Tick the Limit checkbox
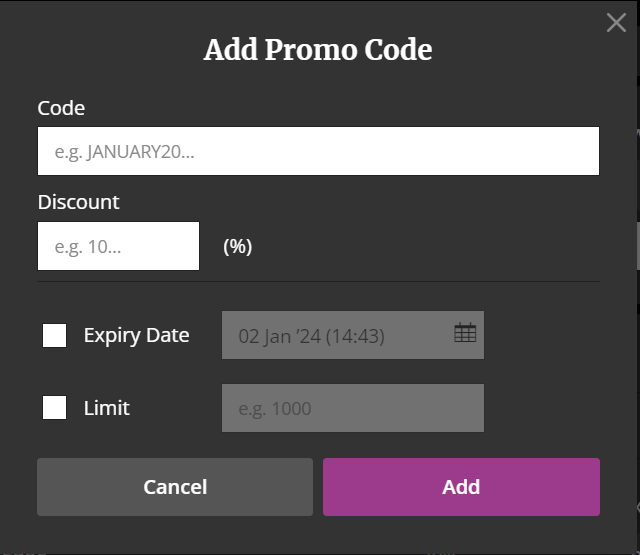 point(54,407)
